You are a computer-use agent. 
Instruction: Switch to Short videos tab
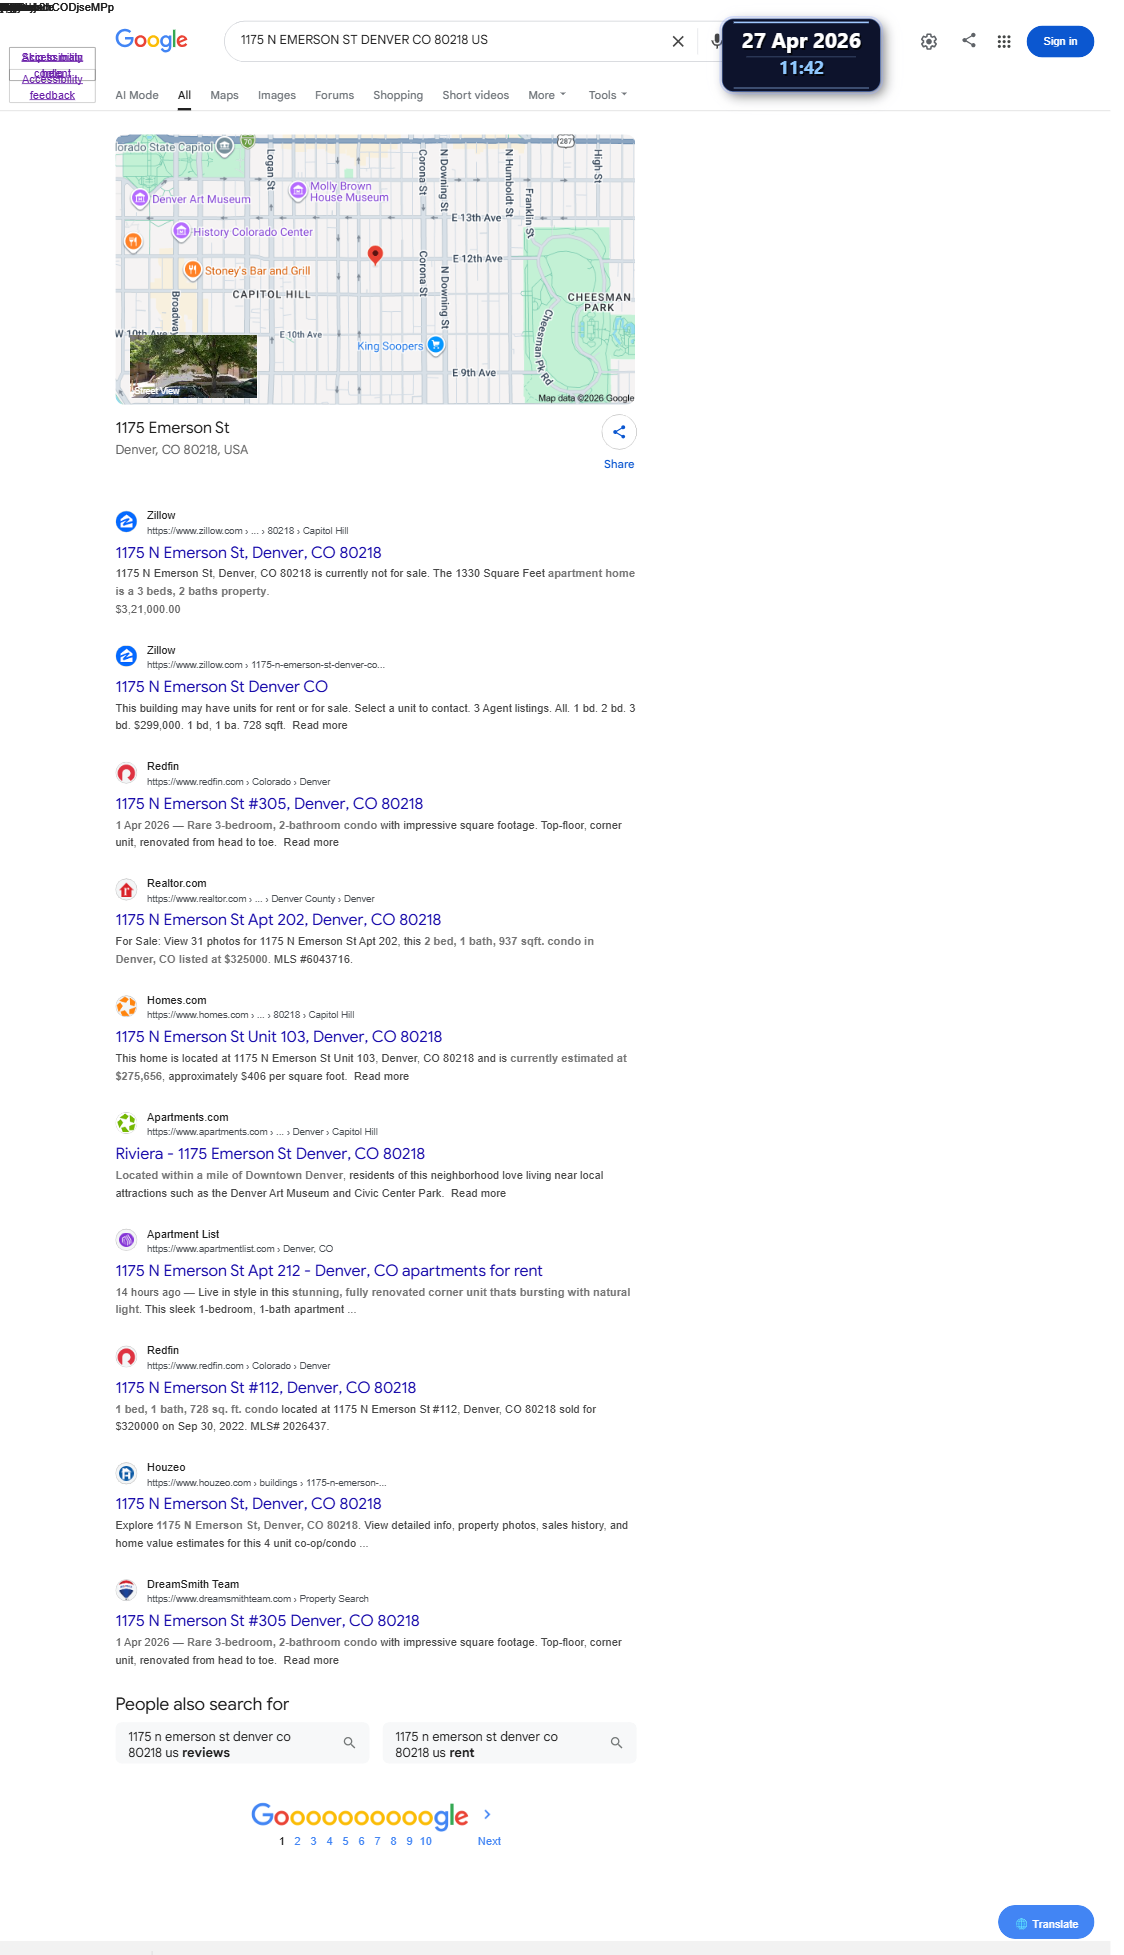[476, 95]
